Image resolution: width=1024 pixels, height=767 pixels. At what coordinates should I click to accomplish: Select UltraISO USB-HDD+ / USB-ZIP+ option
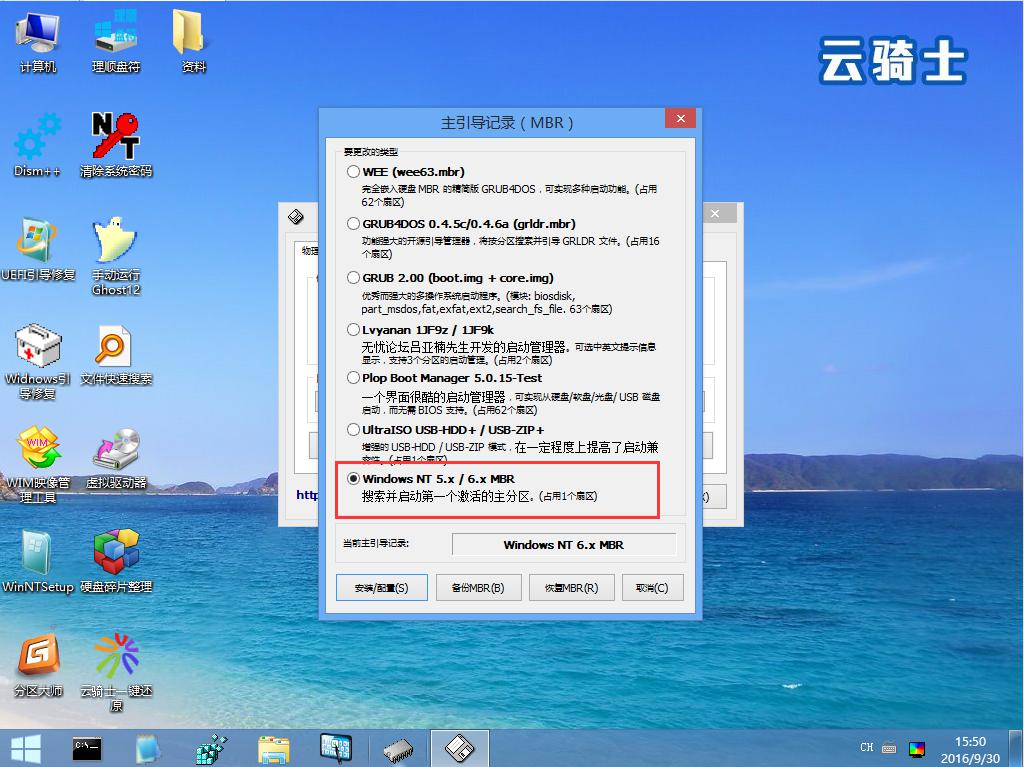[x=354, y=429]
